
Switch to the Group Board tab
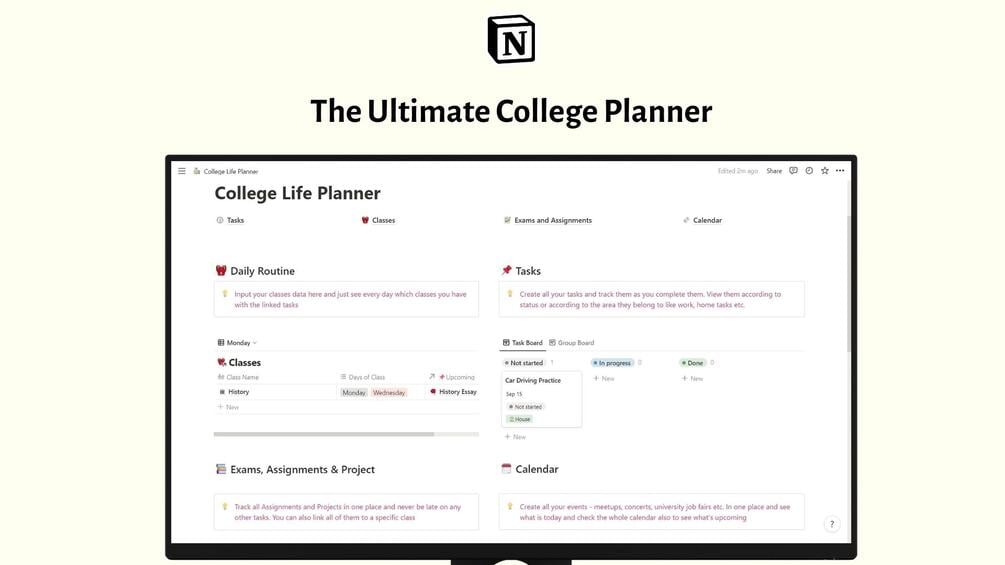pyautogui.click(x=572, y=343)
